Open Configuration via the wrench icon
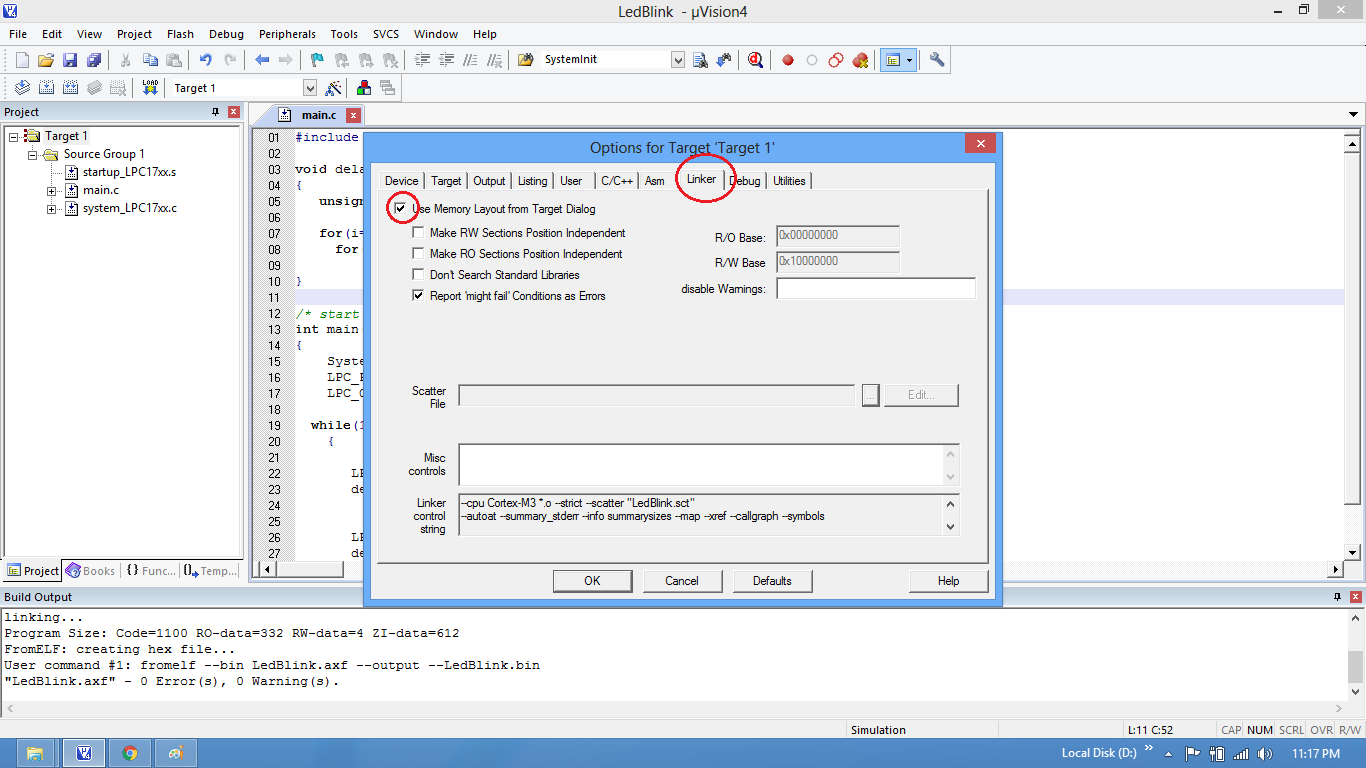 pyautogui.click(x=937, y=60)
